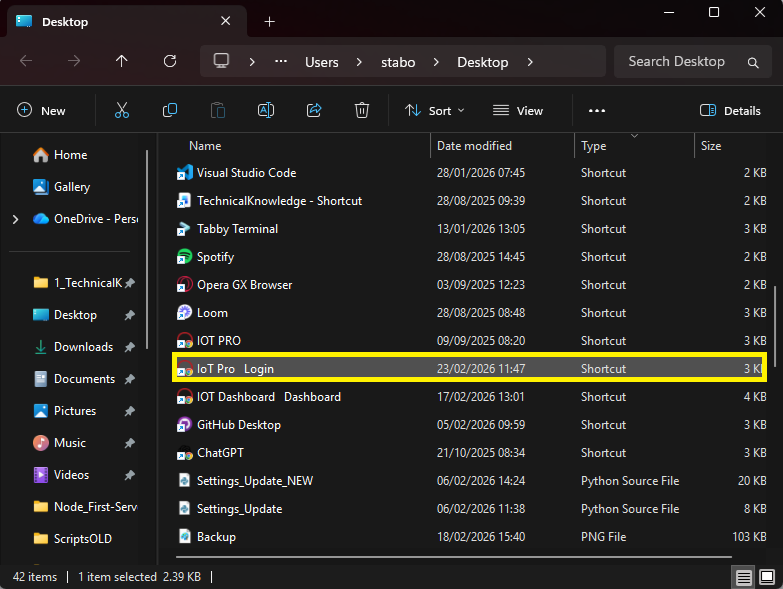This screenshot has height=589, width=783.
Task: Unpin Music from Quick access
Action: coord(130,443)
